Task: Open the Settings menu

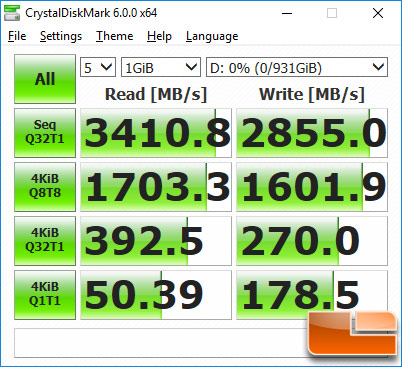Action: (61, 36)
